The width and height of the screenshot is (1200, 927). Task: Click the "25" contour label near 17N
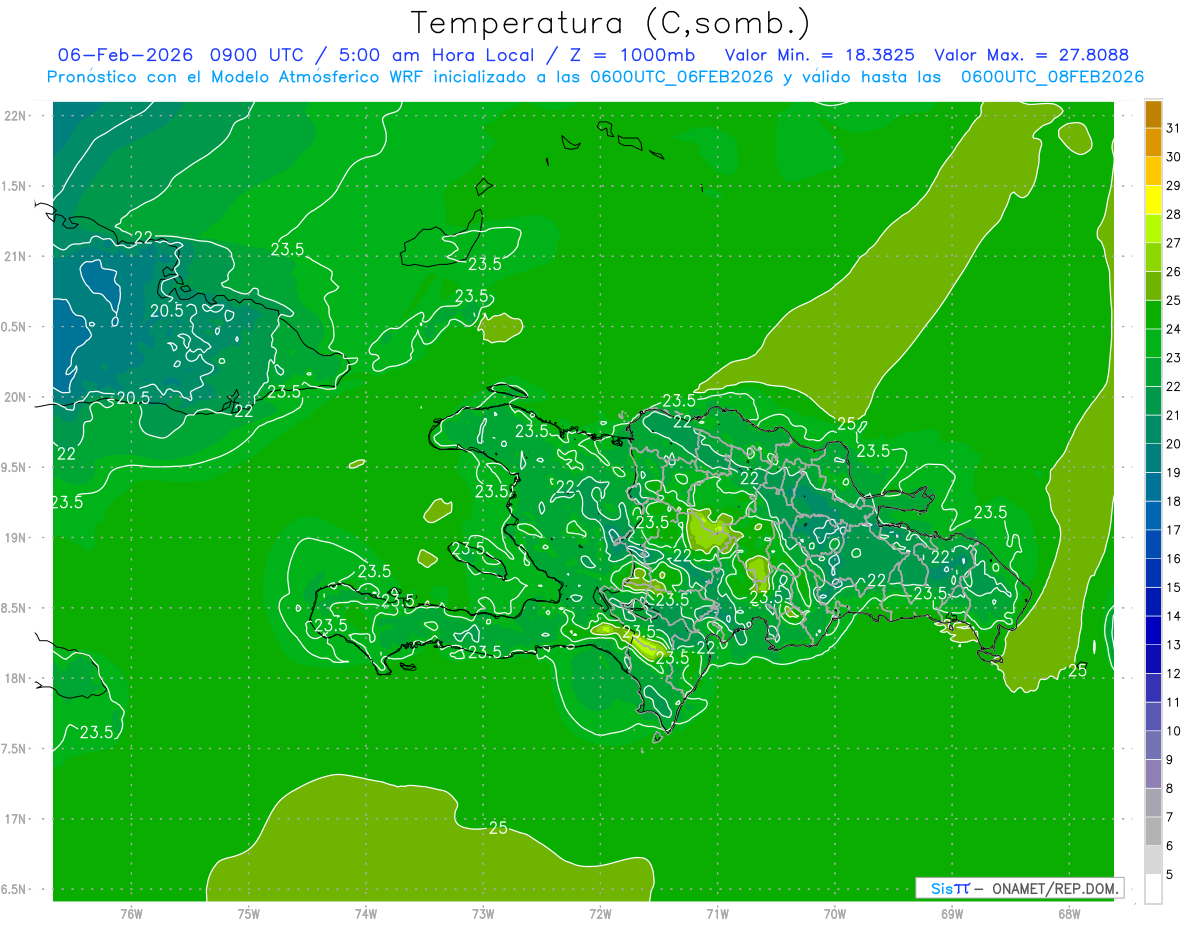(498, 828)
